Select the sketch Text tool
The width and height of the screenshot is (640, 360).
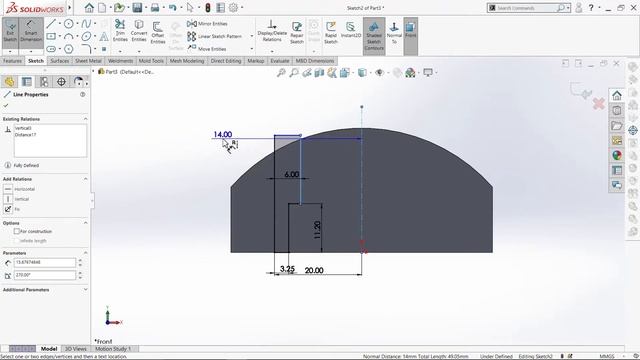104,36
